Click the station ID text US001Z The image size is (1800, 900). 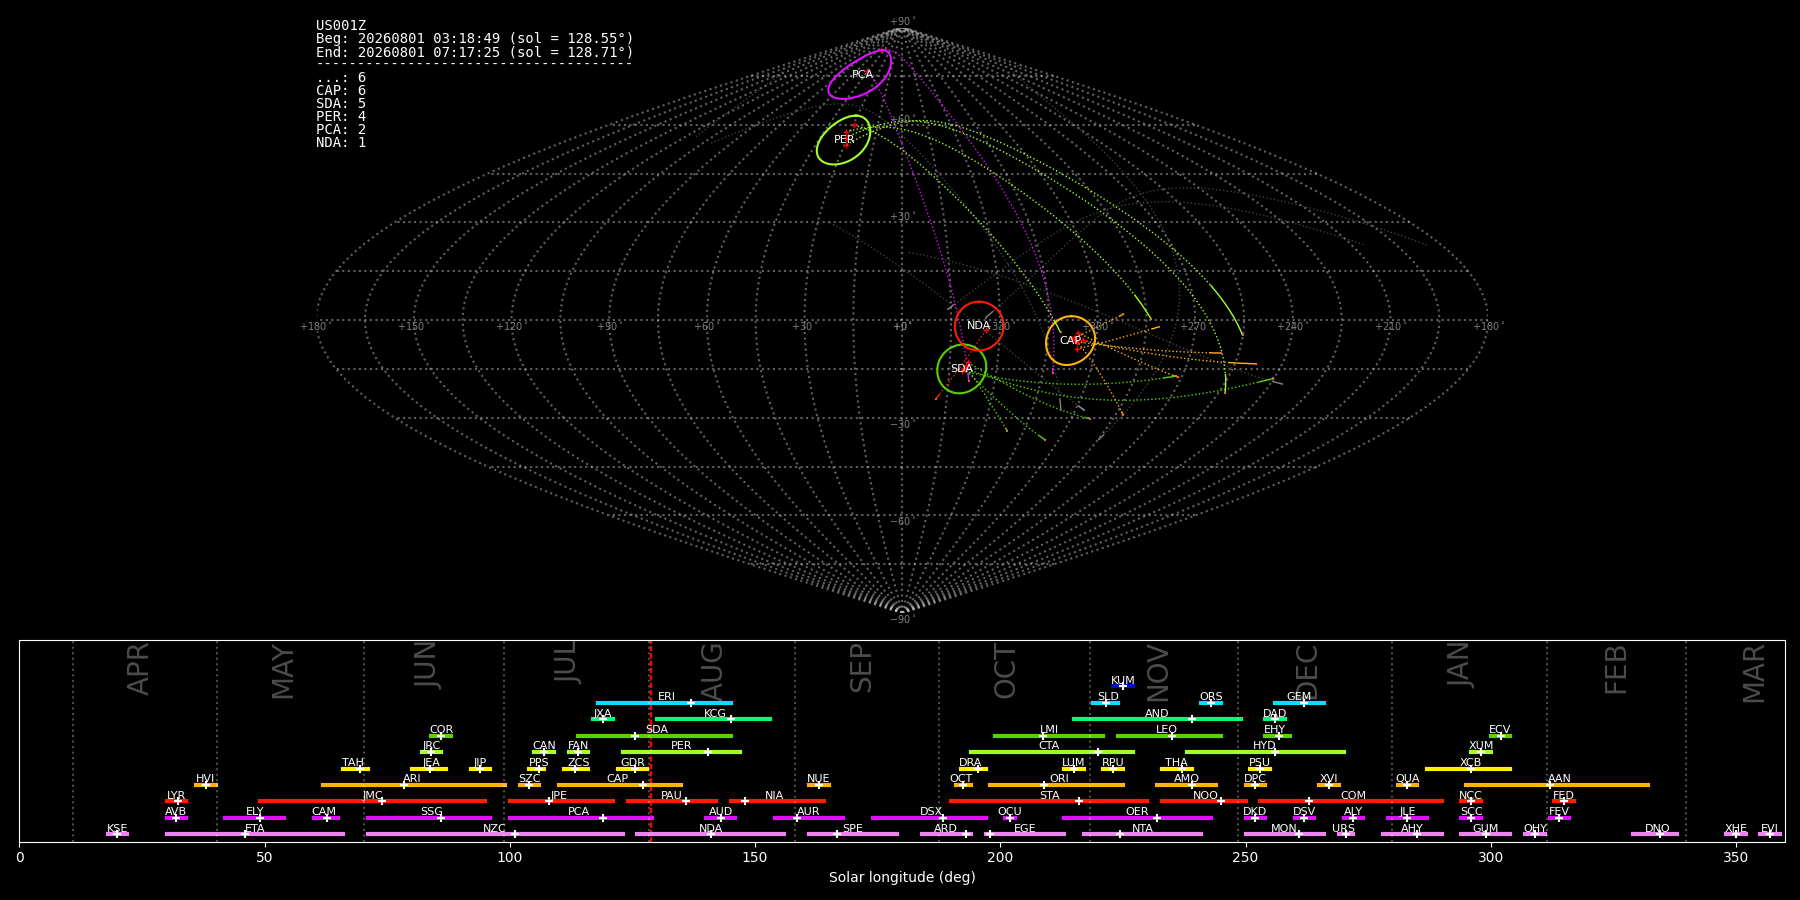[341, 26]
